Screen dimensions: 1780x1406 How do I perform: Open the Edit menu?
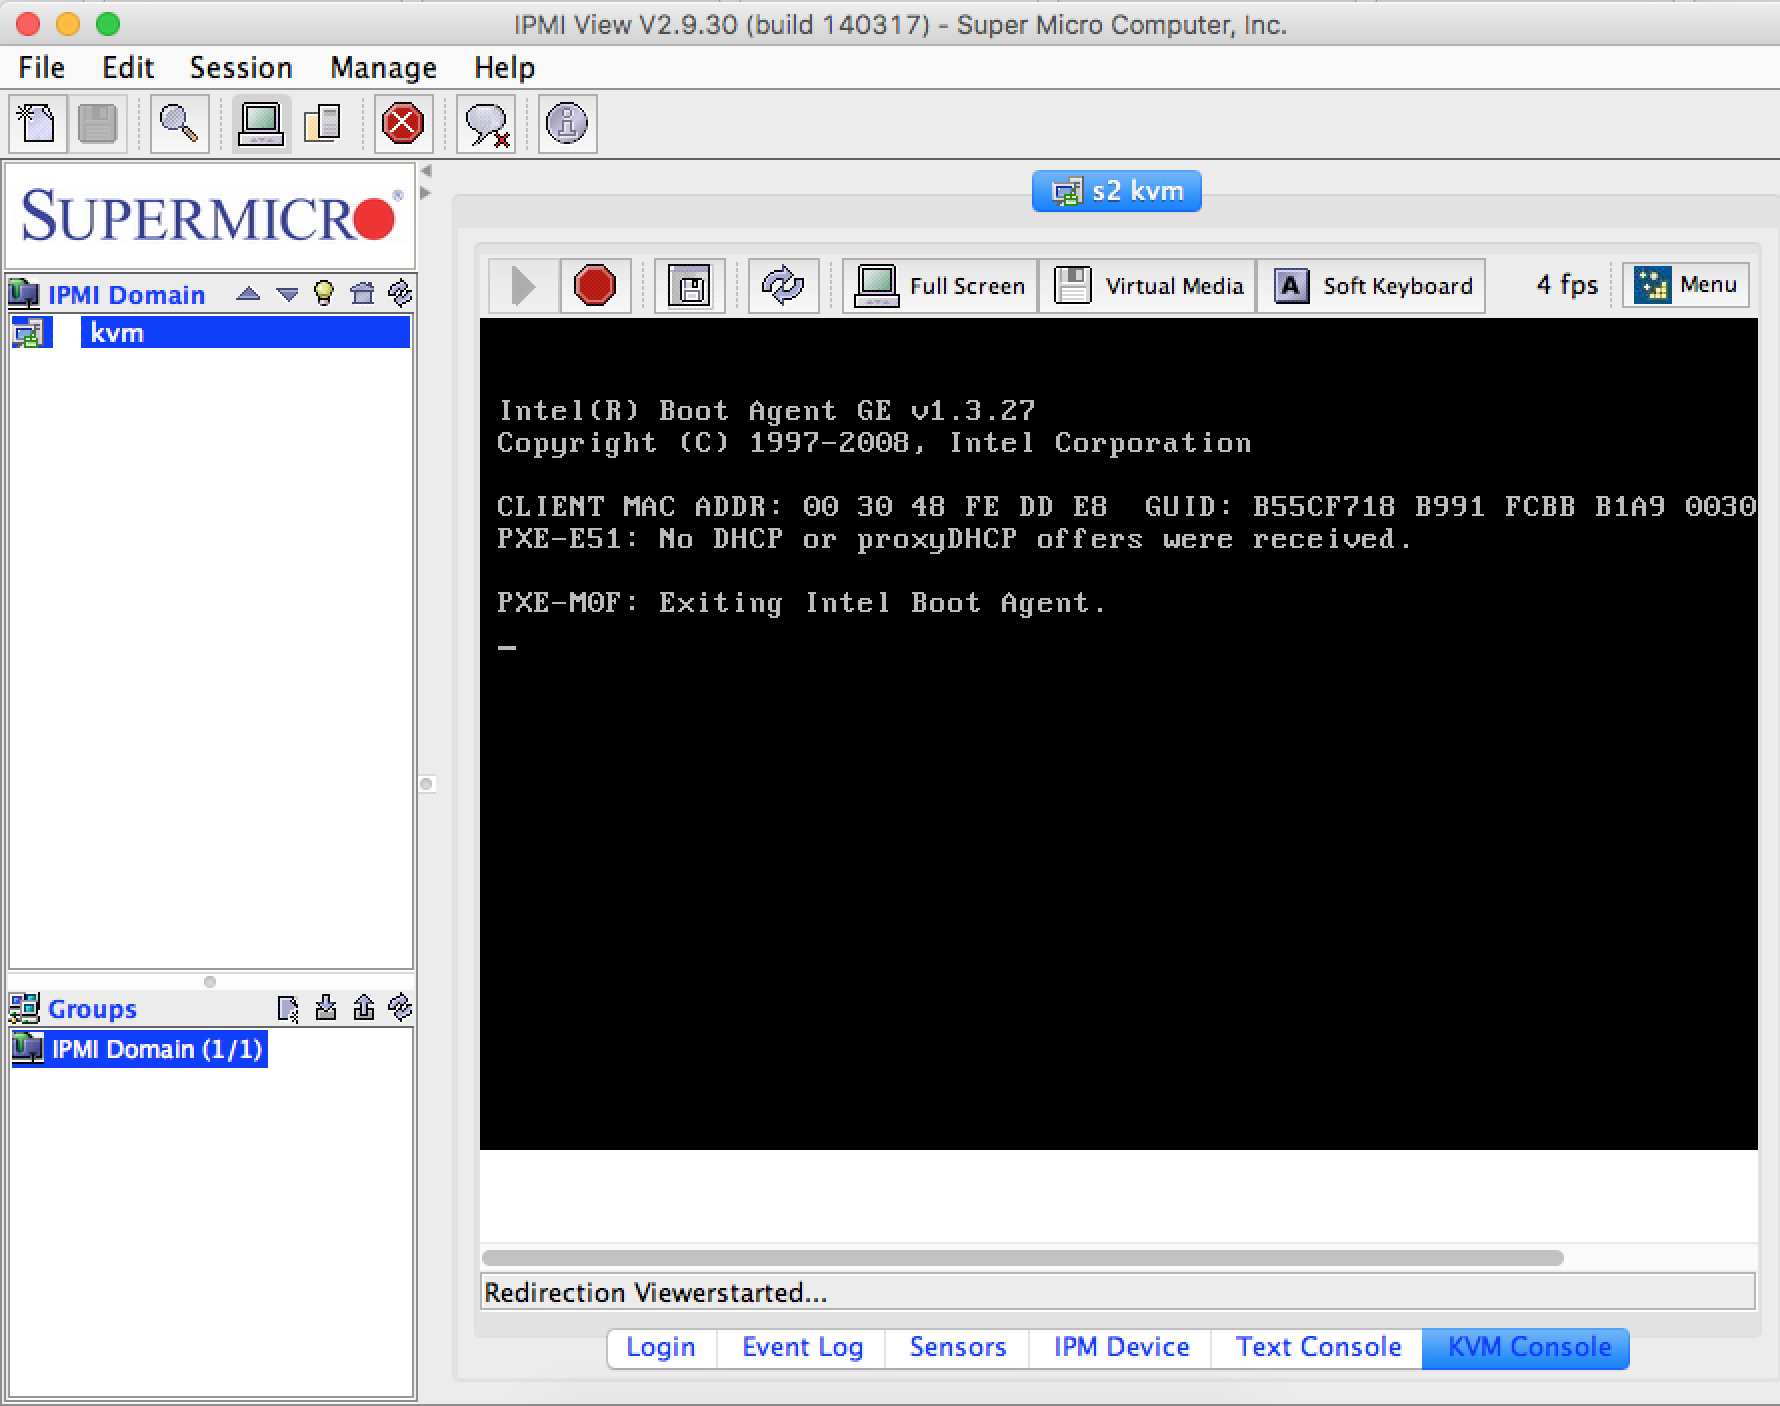128,68
